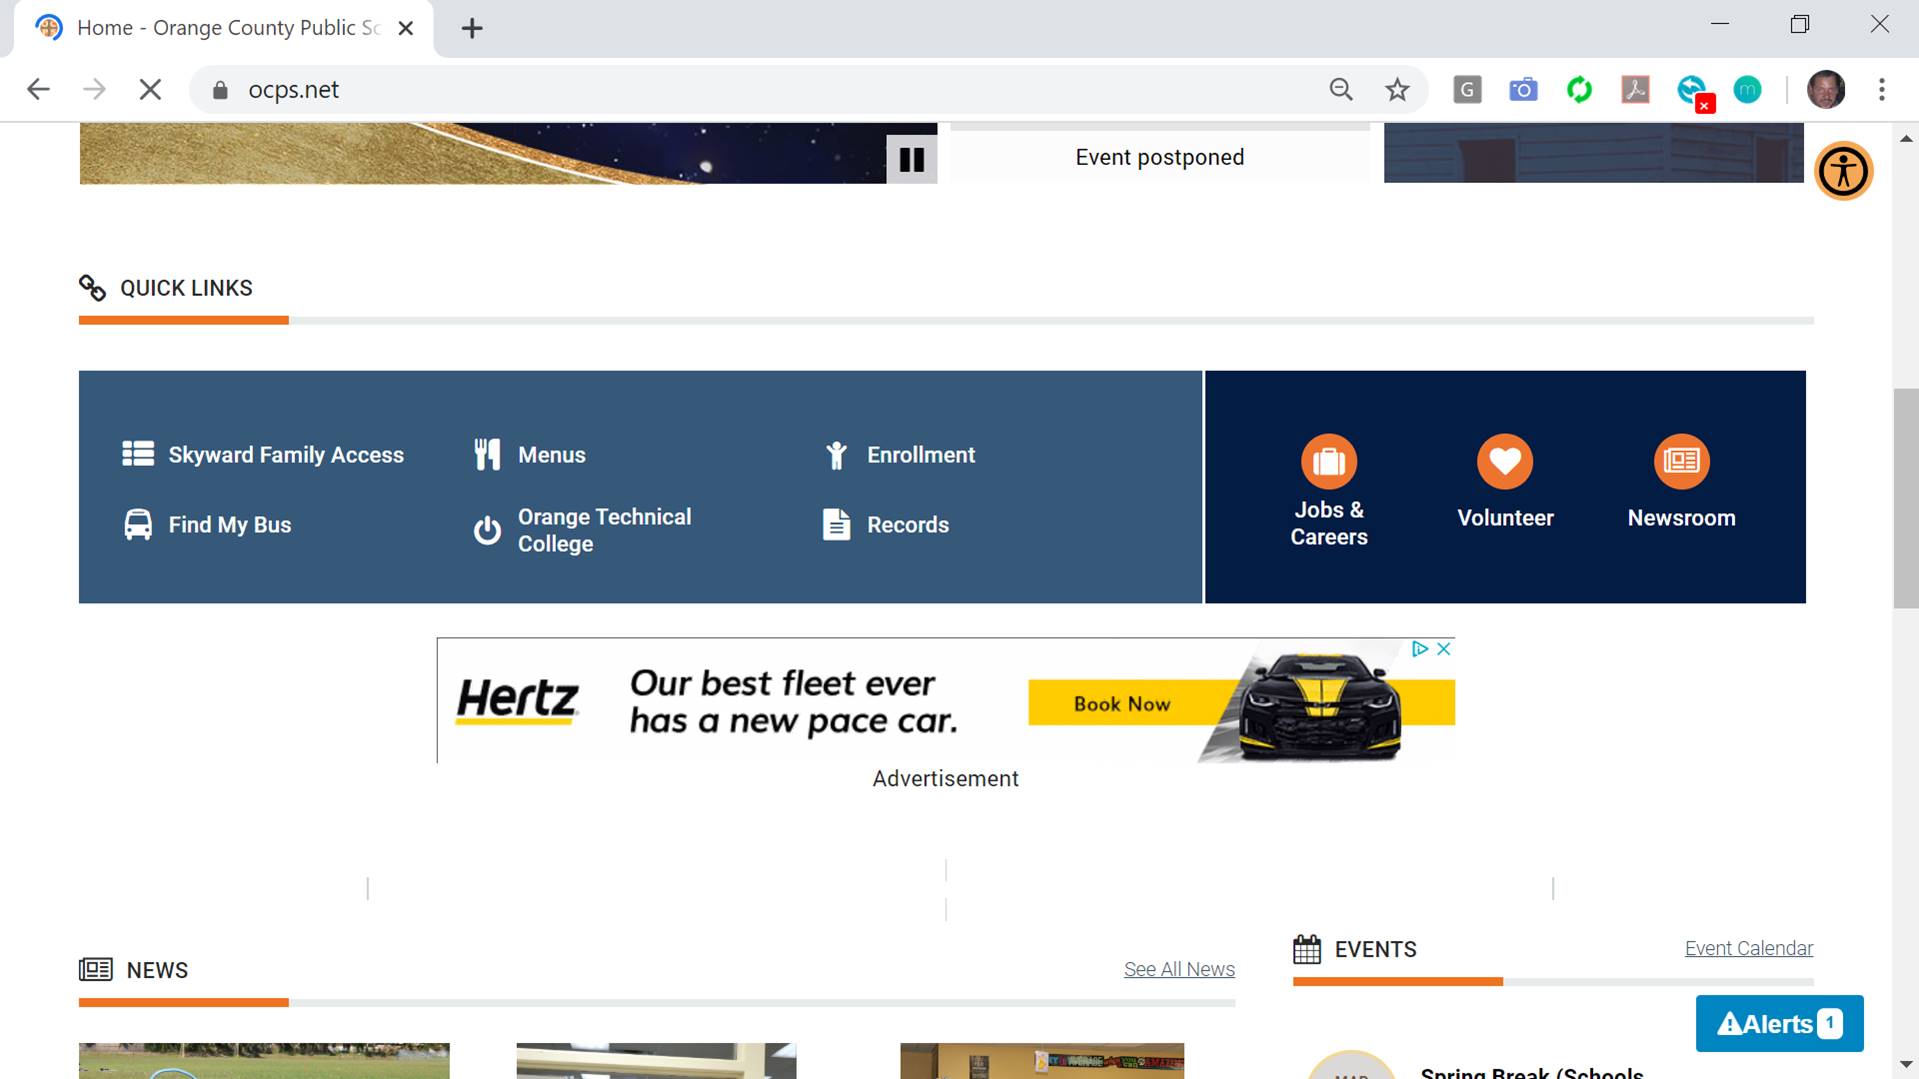The width and height of the screenshot is (1919, 1079).
Task: Open a new browser tab
Action: tap(472, 28)
